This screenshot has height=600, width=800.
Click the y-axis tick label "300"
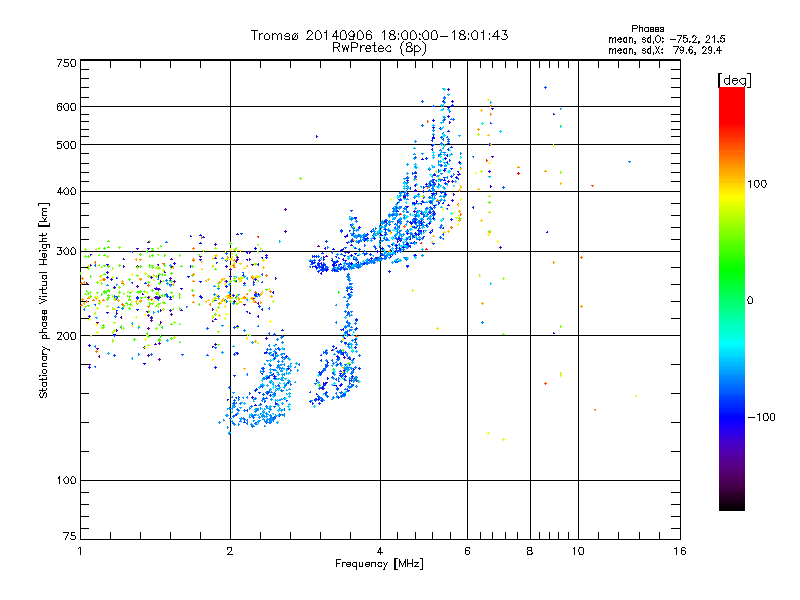[x=66, y=252]
